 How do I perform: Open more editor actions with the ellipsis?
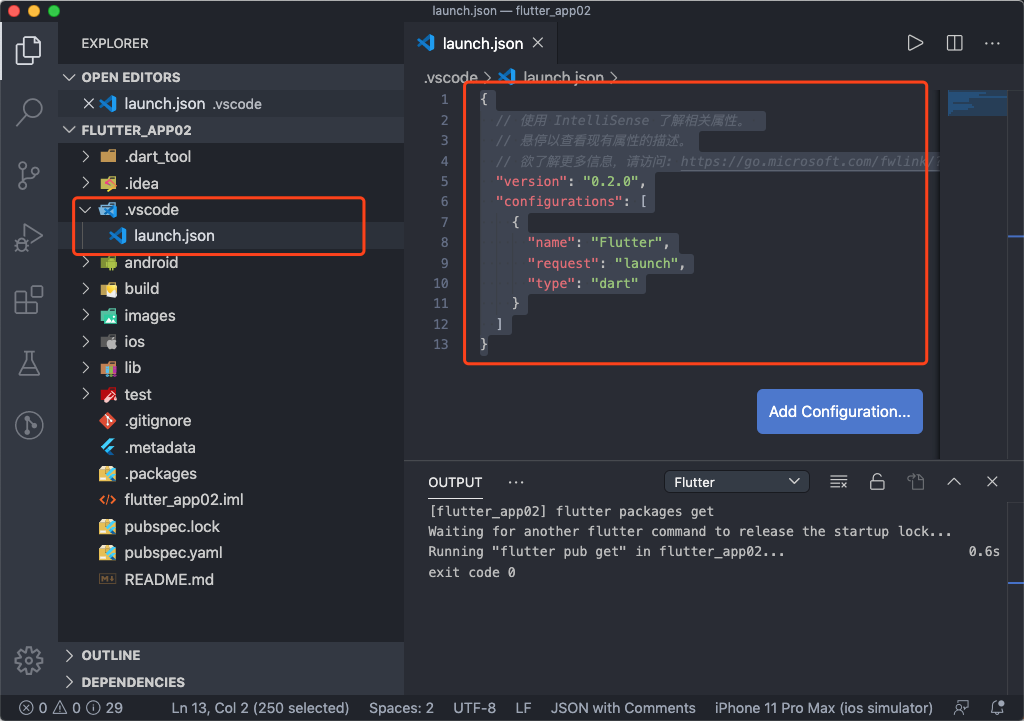[x=992, y=43]
